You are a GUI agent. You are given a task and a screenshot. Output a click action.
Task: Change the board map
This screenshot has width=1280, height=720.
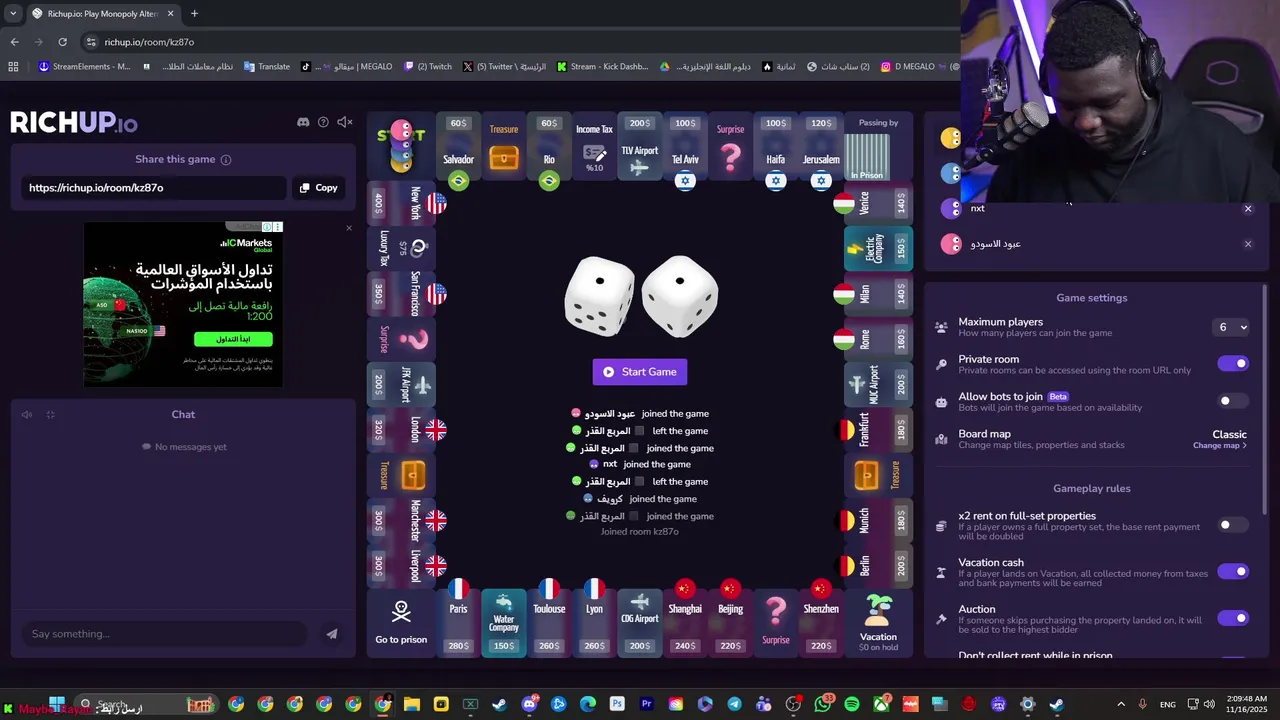1219,446
